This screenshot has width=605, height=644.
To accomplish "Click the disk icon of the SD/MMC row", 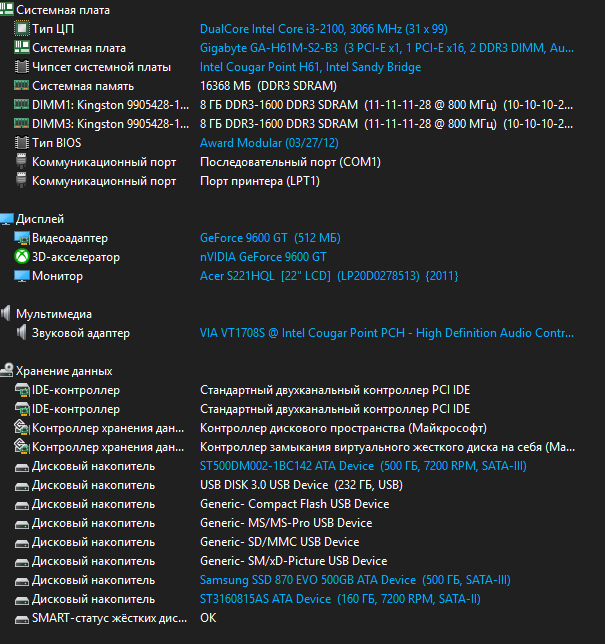I will [22, 543].
